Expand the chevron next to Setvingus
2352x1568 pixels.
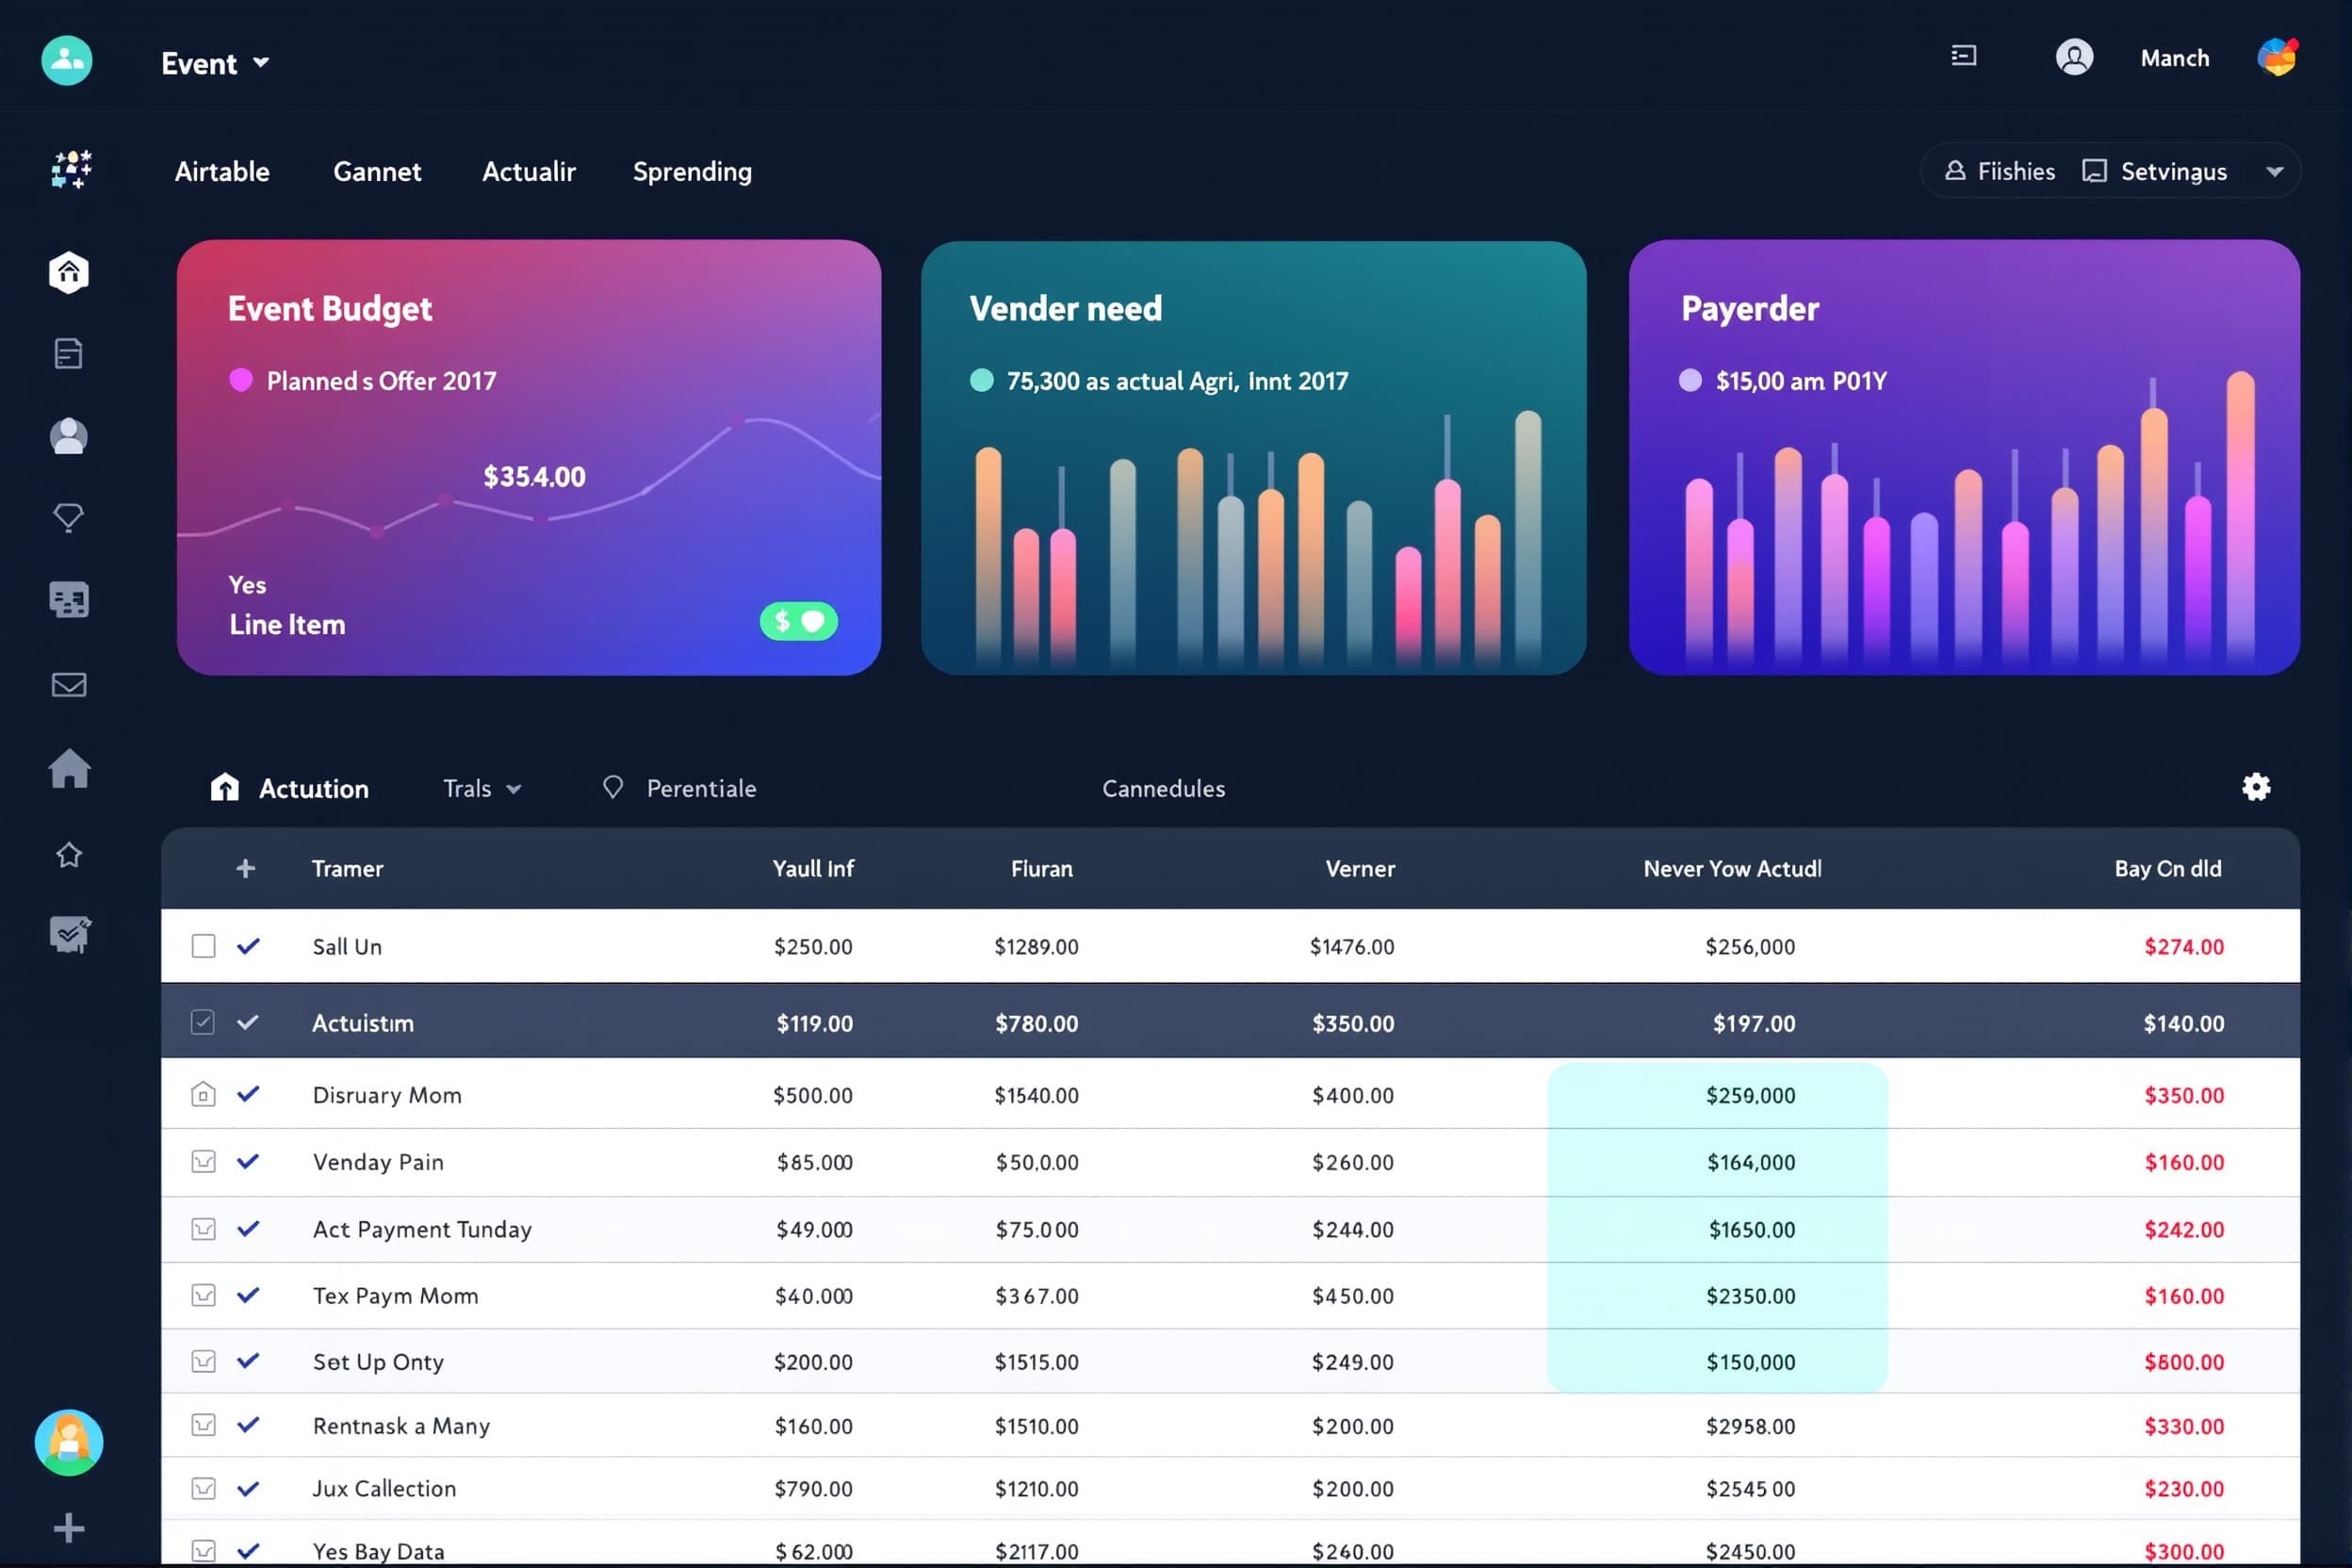(2274, 172)
